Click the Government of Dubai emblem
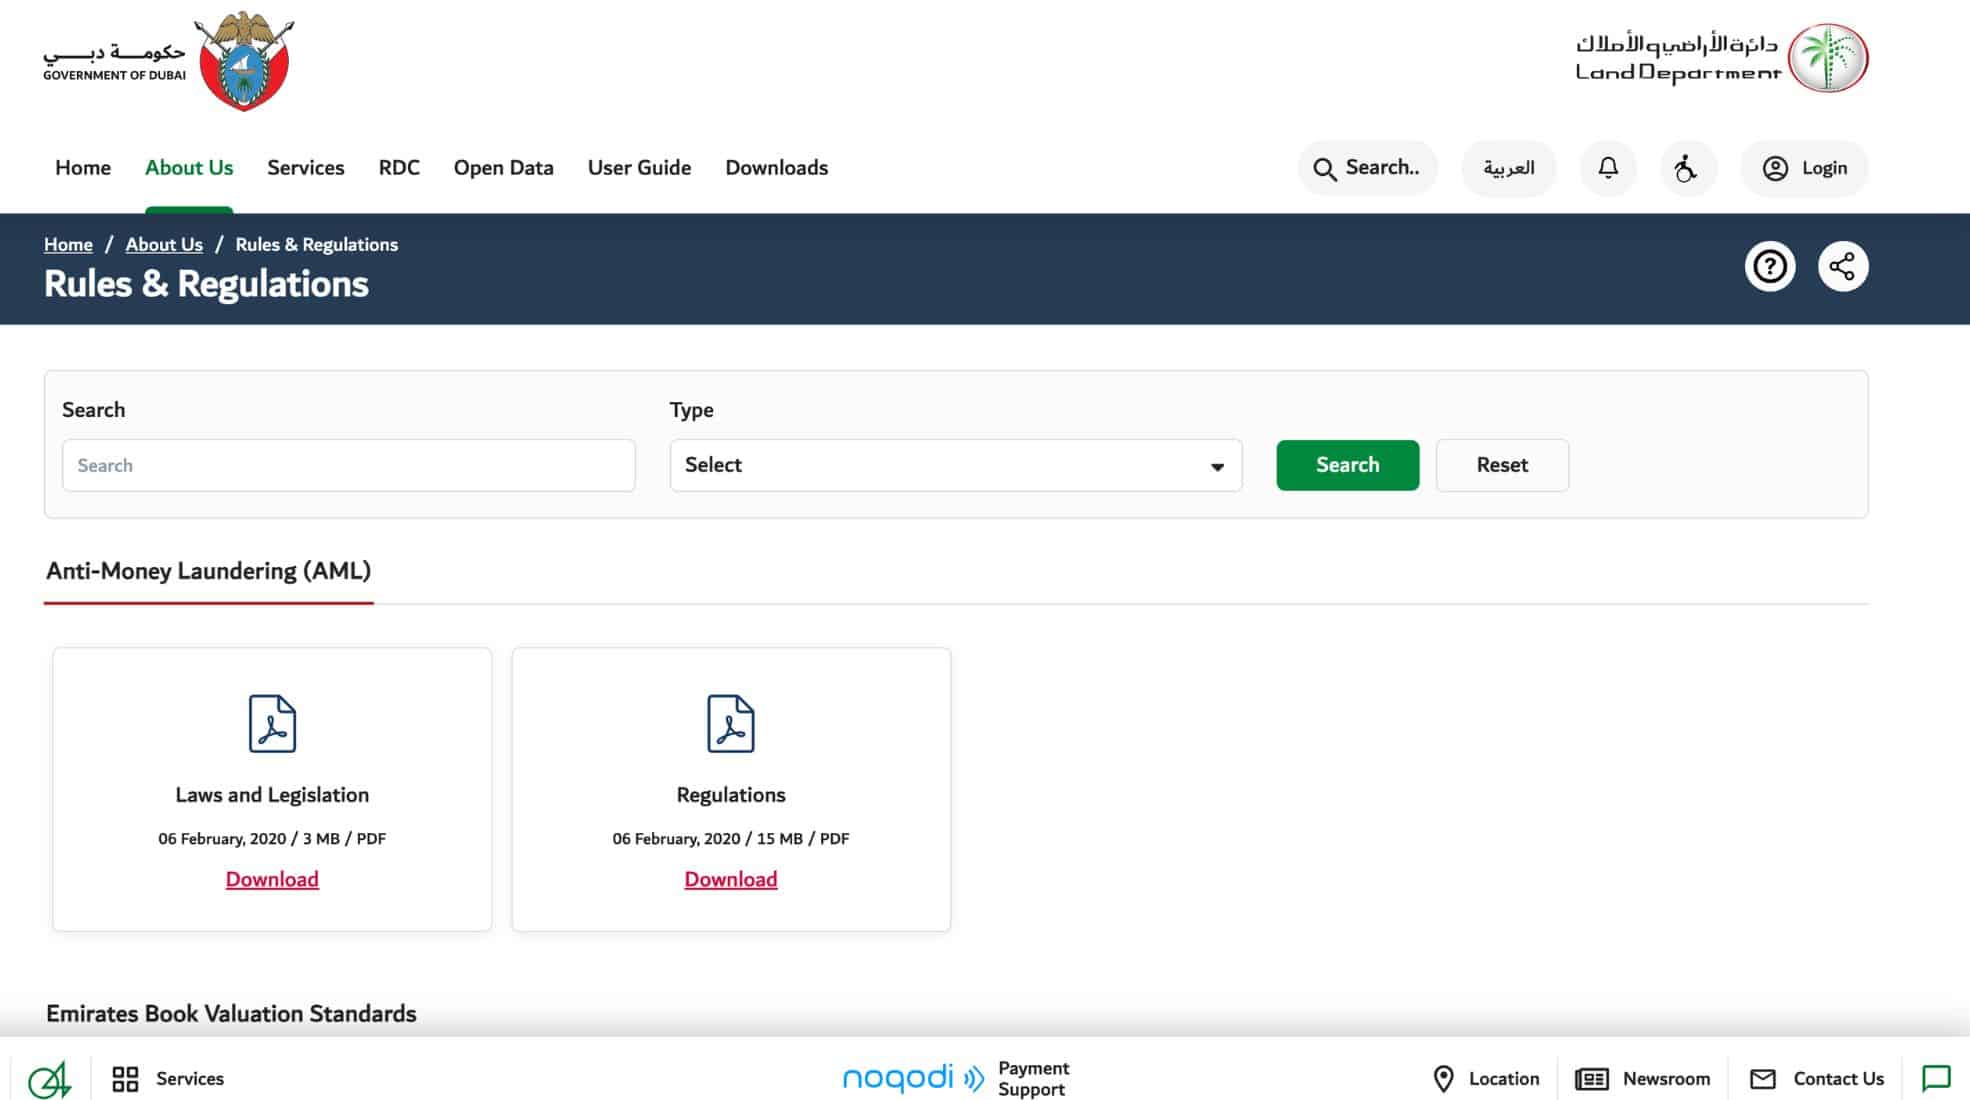The image size is (1970, 1100). click(x=244, y=61)
